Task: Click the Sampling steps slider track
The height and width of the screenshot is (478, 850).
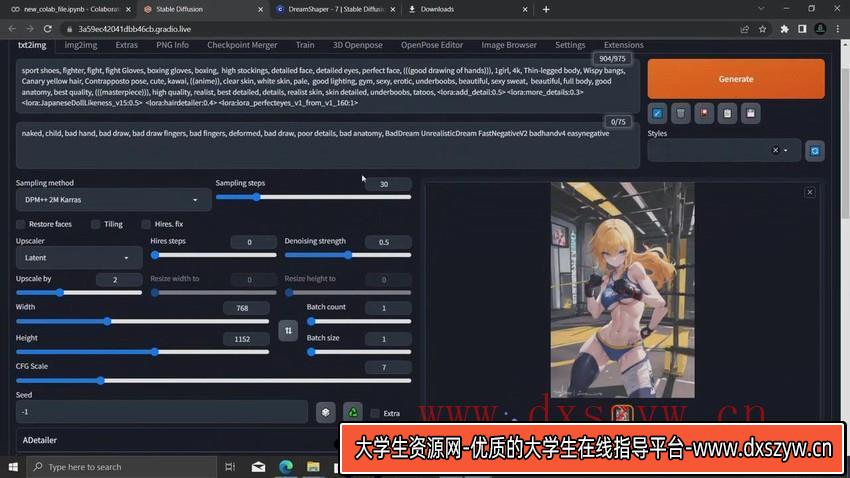Action: pyautogui.click(x=313, y=197)
